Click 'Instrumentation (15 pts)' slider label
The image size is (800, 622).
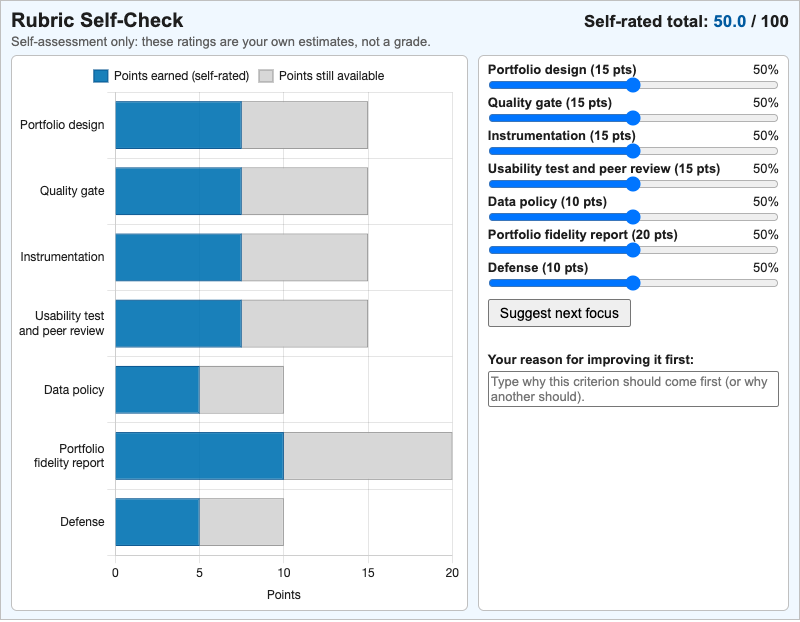click(x=561, y=136)
